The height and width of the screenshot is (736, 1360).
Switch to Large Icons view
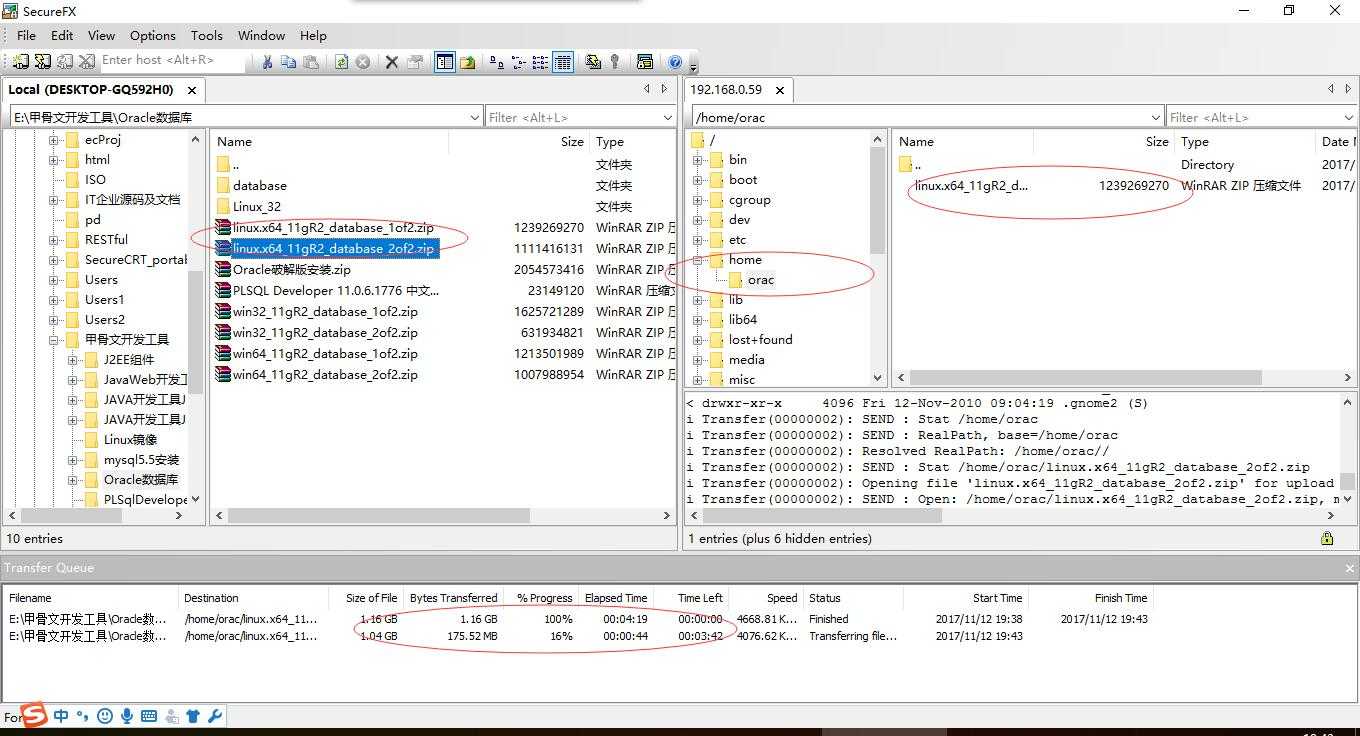[x=497, y=62]
